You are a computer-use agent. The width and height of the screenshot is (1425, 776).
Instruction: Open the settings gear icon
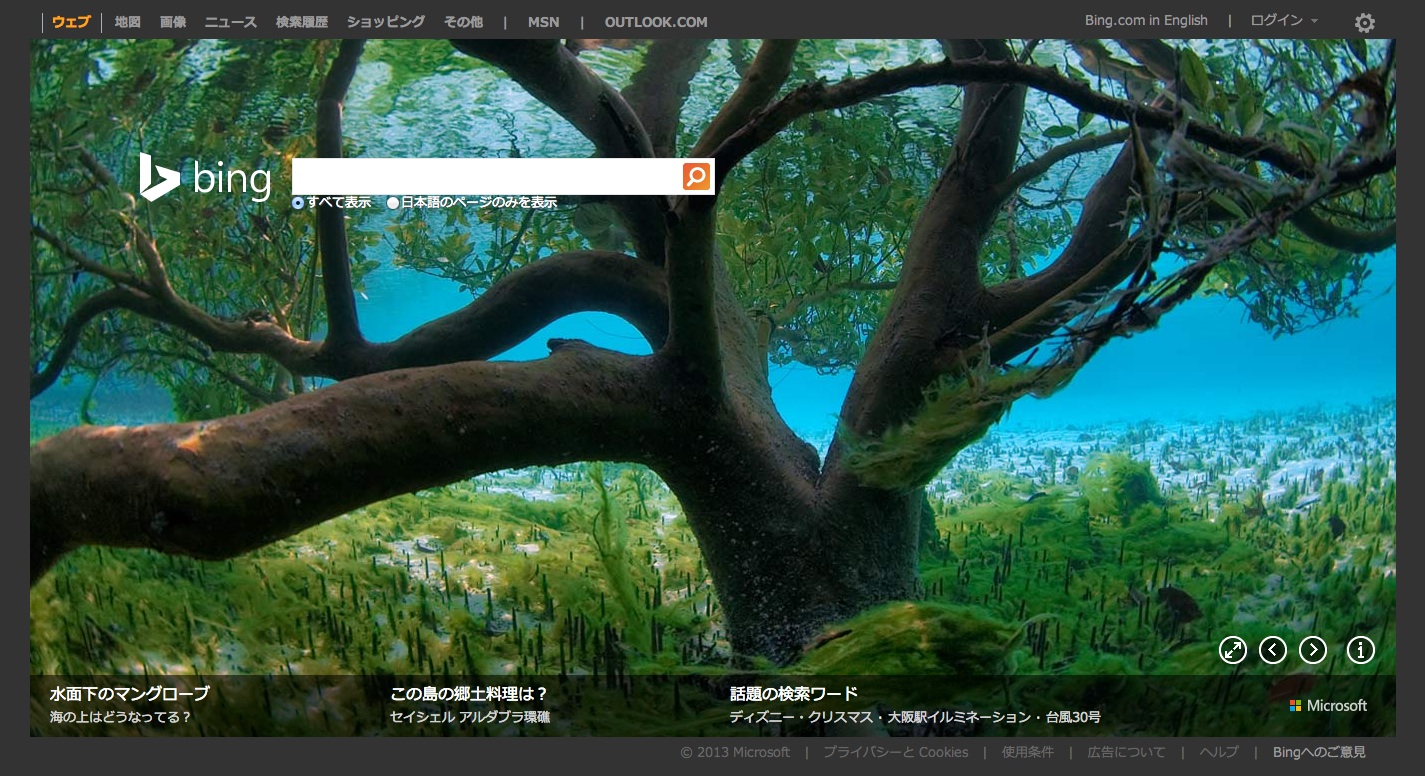[x=1364, y=23]
